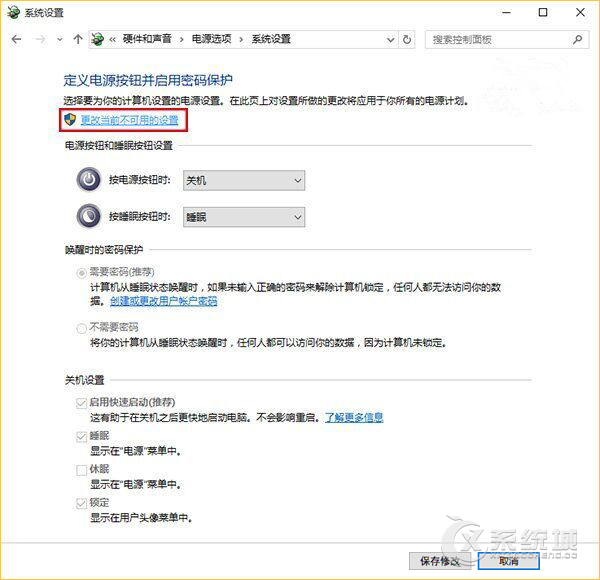Close the 系统设置 window
This screenshot has width=600, height=580.
click(x=580, y=13)
